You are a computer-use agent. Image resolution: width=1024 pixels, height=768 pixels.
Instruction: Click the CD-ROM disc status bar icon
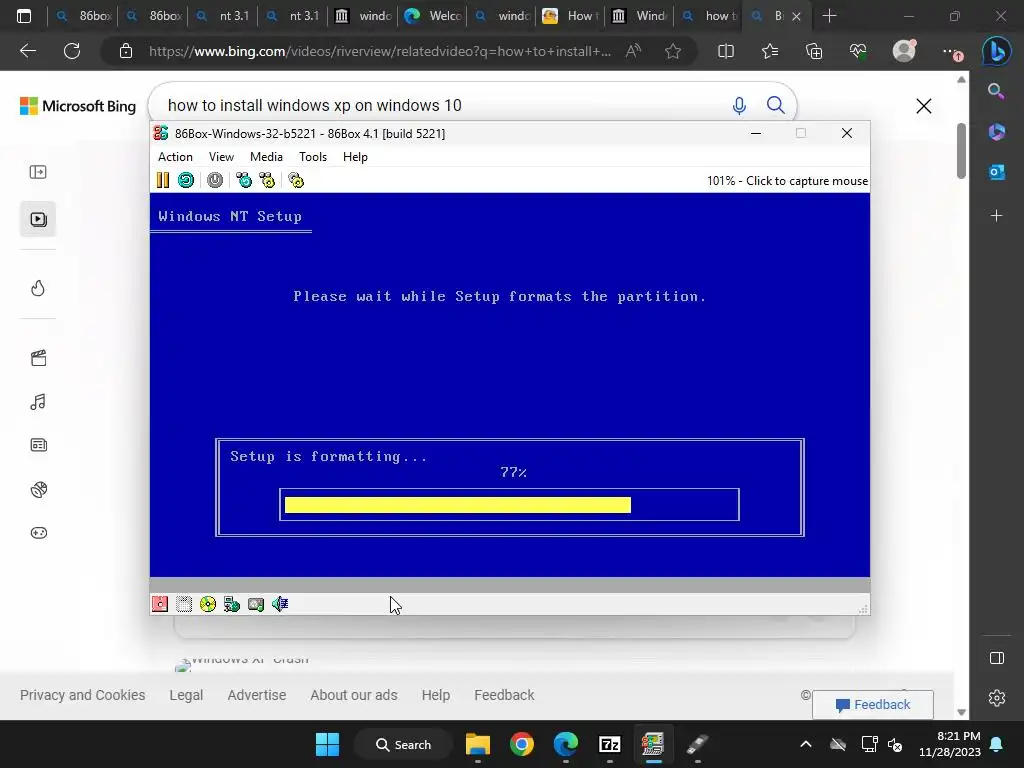coord(208,604)
